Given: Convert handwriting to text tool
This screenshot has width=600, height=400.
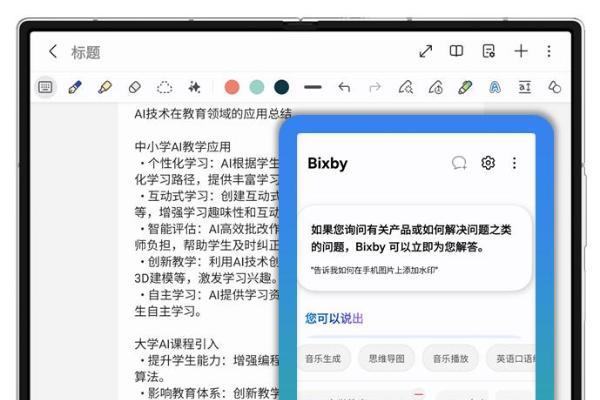Looking at the screenshot, I should [x=525, y=87].
